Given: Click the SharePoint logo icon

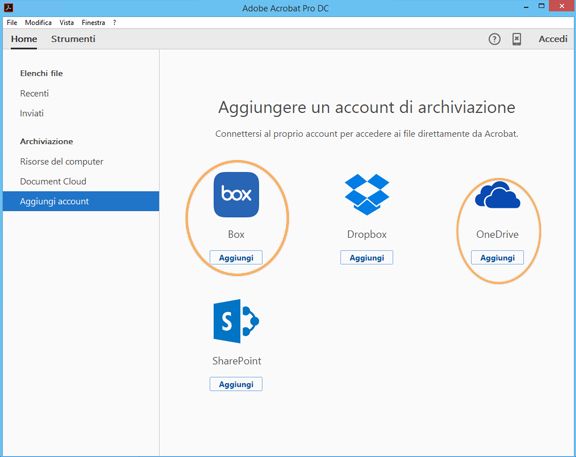Looking at the screenshot, I should point(236,321).
